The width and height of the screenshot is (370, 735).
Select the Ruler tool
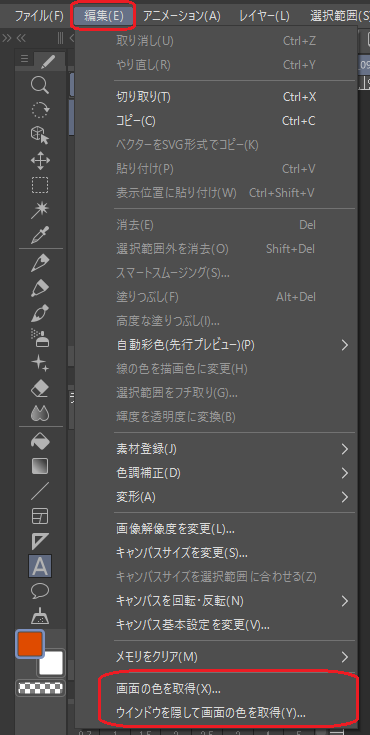[x=40, y=541]
